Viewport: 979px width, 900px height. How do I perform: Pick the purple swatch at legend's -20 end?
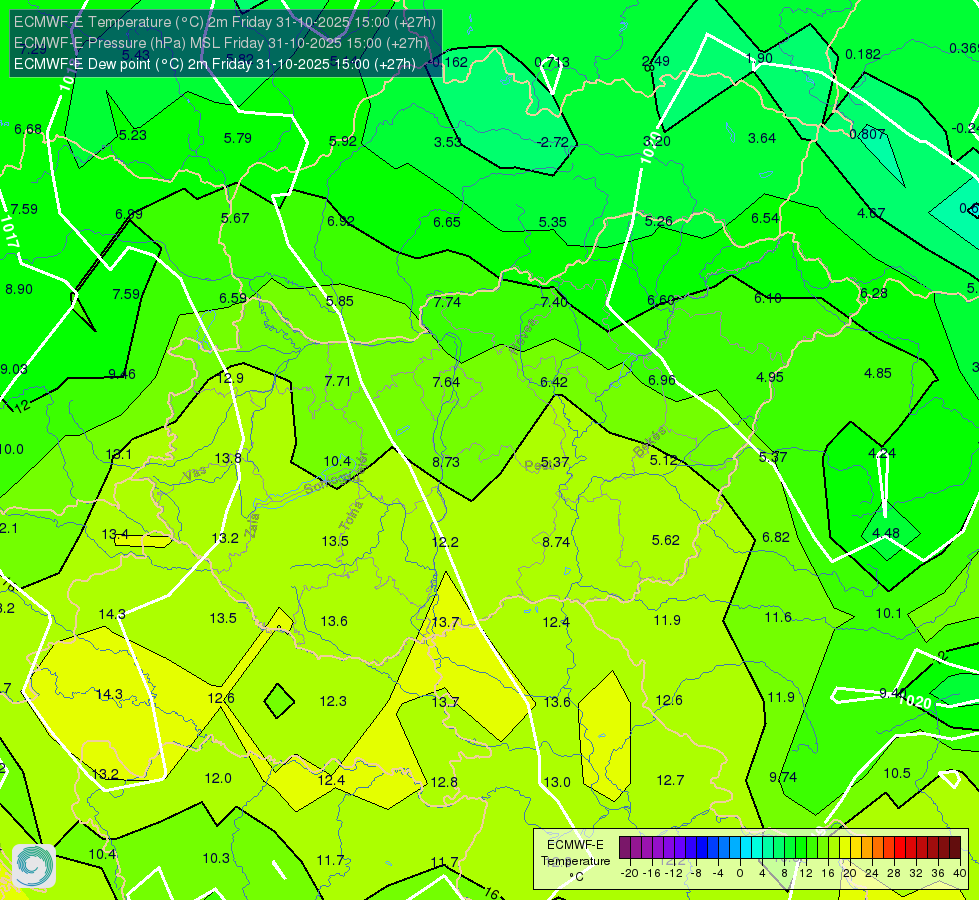[624, 848]
